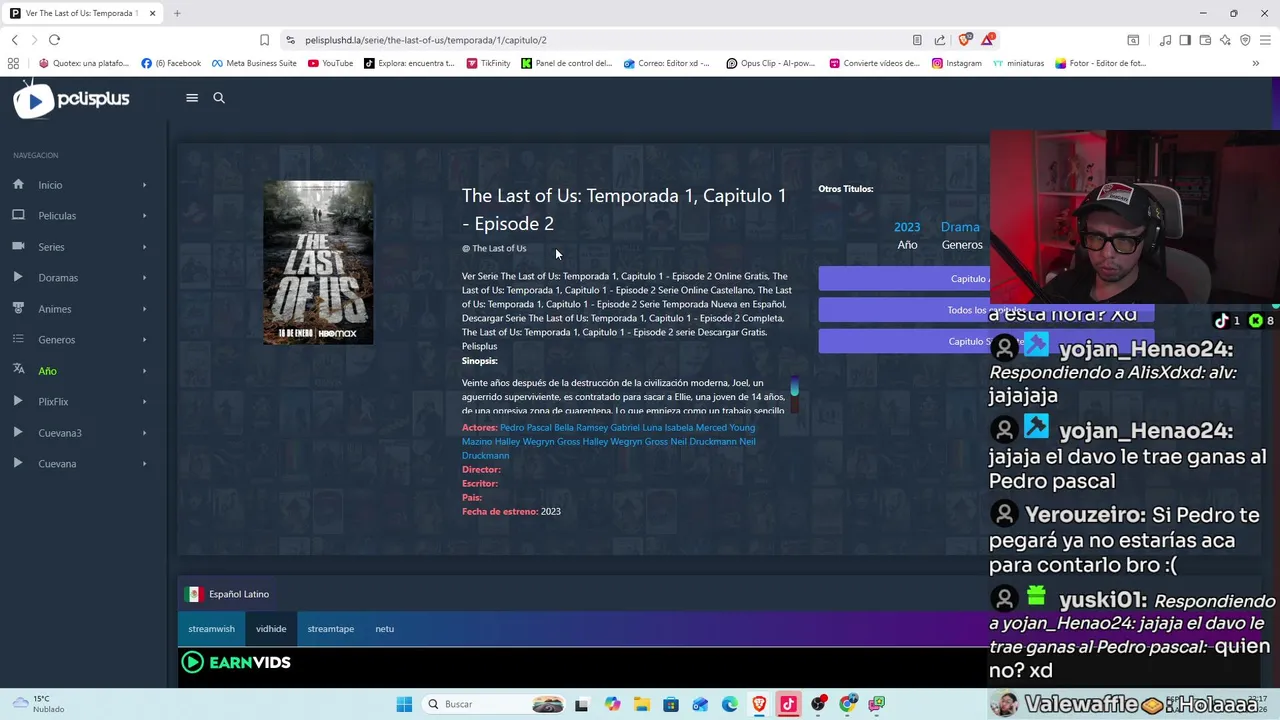This screenshot has height=720, width=1280.
Task: Show more bookmarks with double chevron
Action: (1256, 63)
